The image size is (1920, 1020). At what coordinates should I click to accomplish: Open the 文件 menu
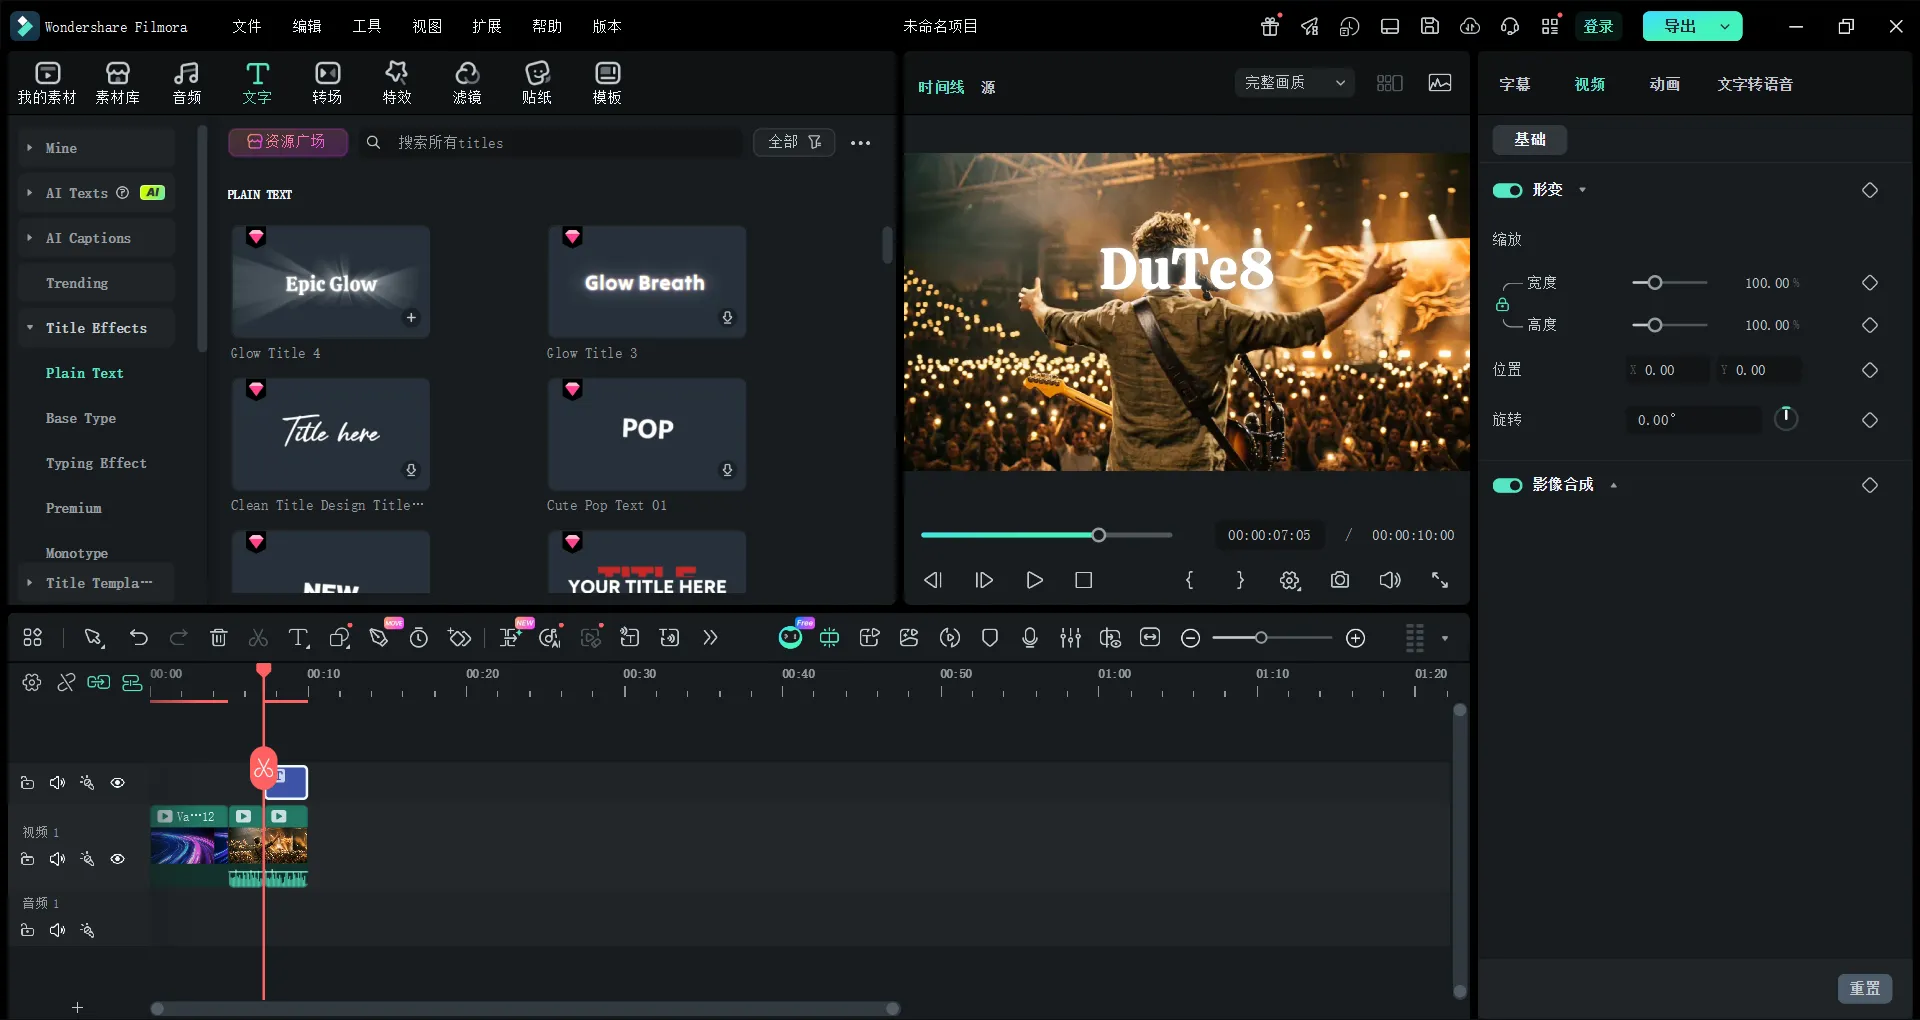246,26
